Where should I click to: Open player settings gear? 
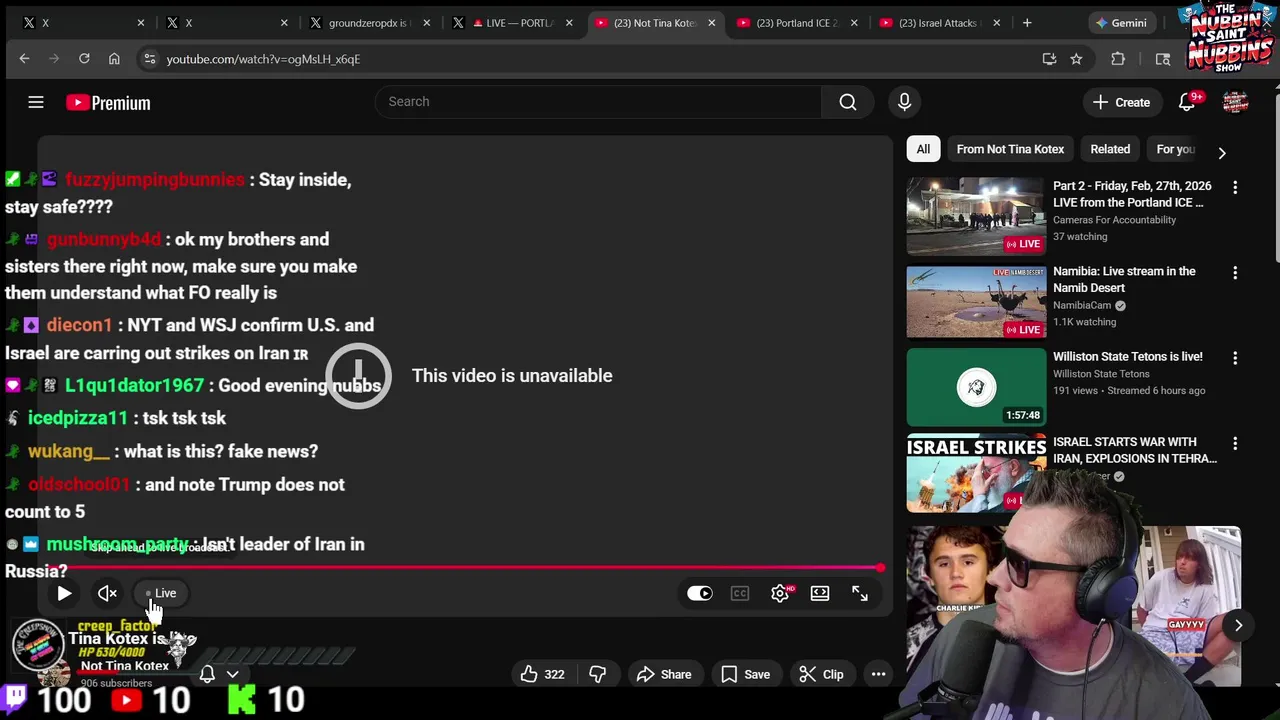[x=780, y=594]
